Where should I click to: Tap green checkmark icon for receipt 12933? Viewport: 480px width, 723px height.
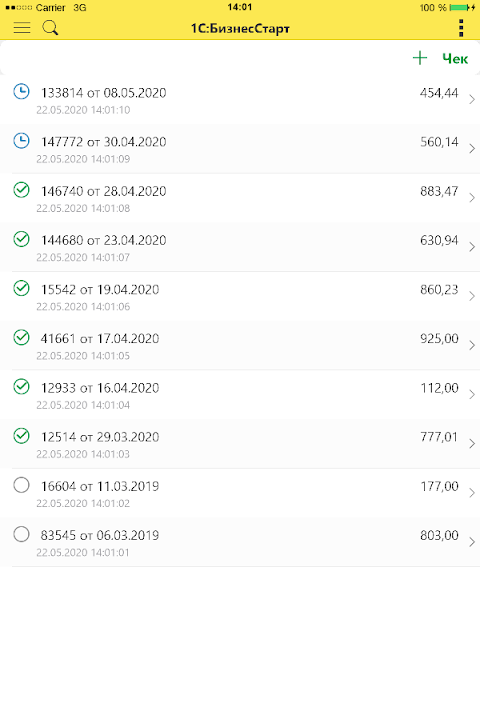tap(21, 386)
